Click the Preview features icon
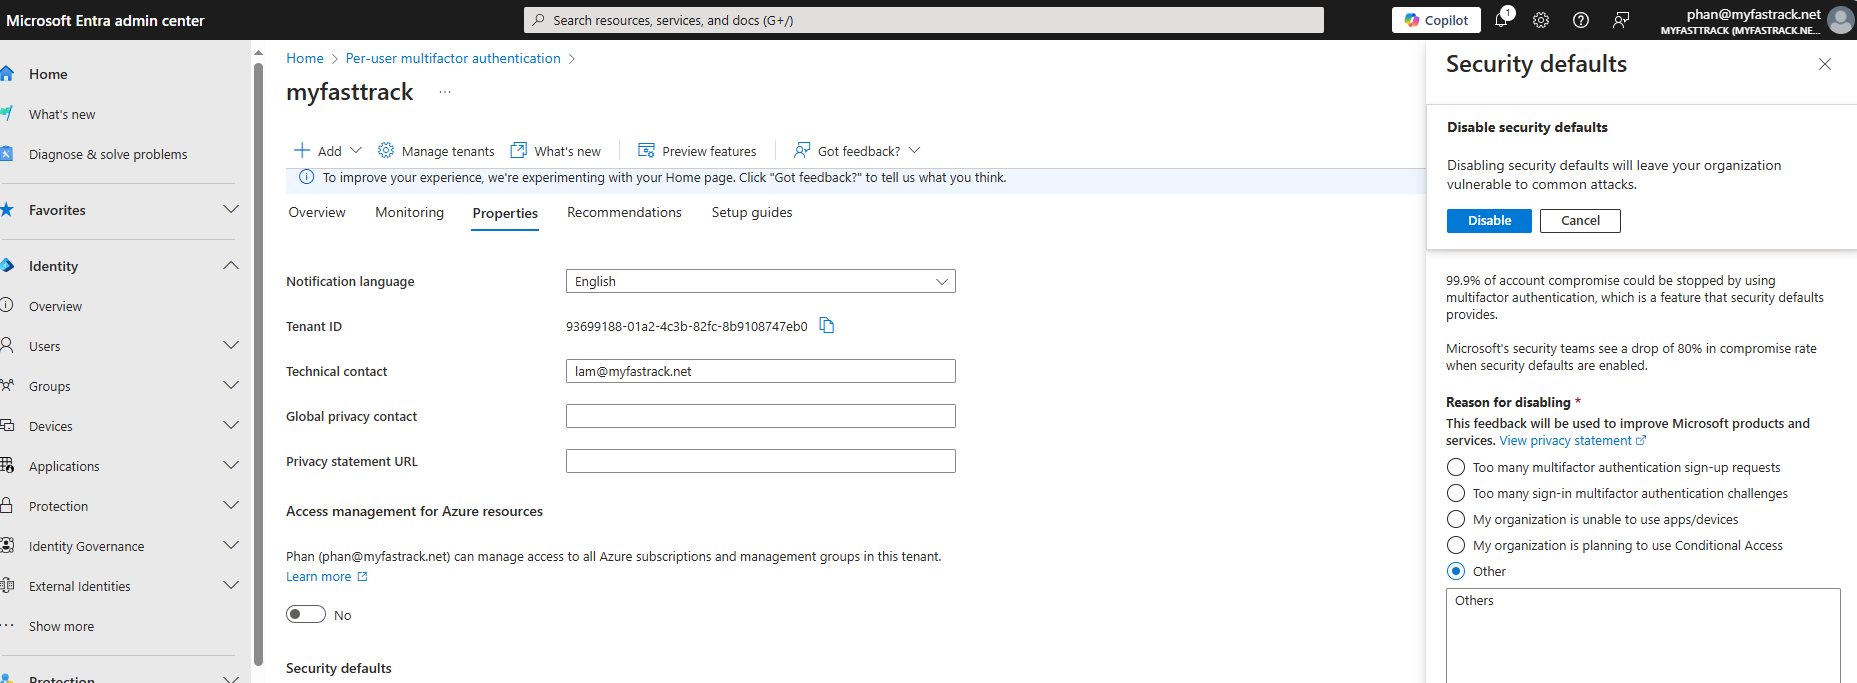Screen dimensions: 1857x683 click(x=646, y=150)
